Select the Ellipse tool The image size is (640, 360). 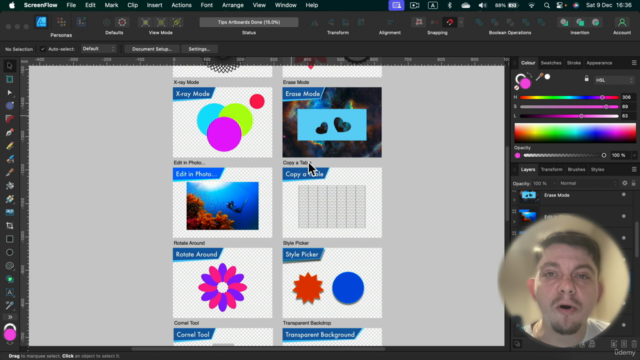[x=9, y=252]
